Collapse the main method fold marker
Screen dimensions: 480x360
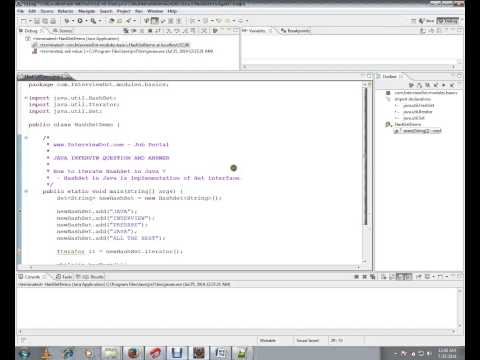coord(25,191)
